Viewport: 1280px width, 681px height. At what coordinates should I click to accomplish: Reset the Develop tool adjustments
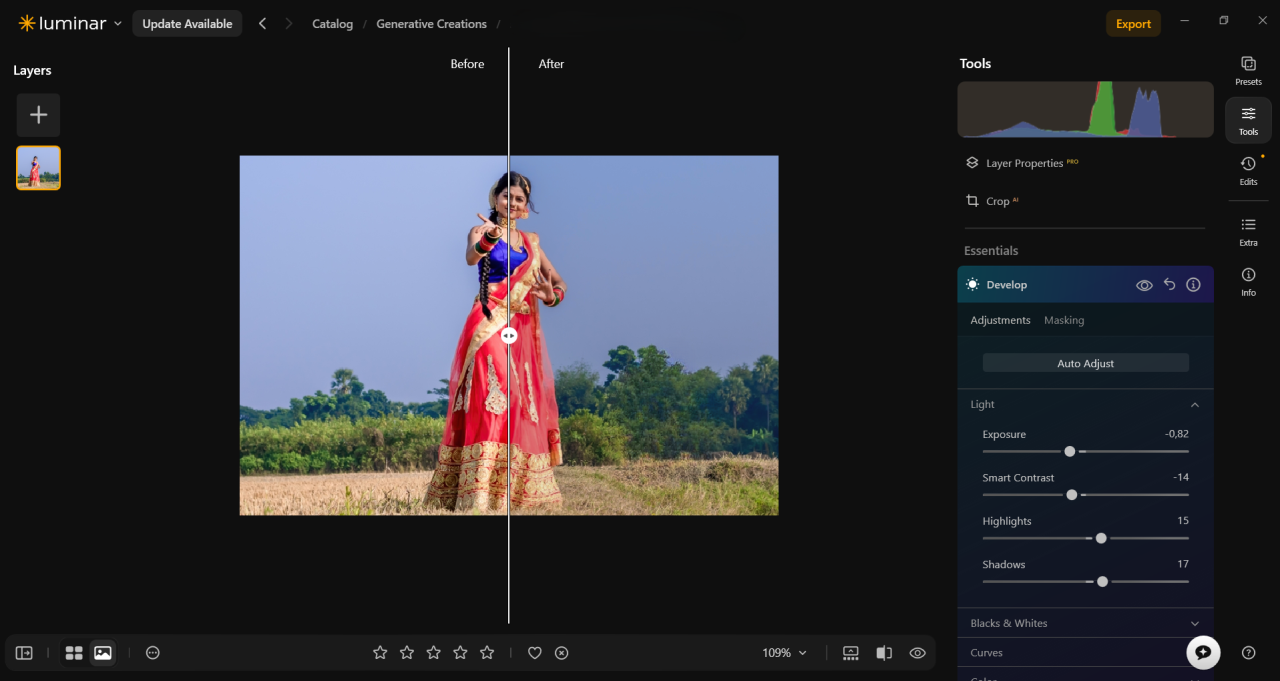(x=1169, y=285)
